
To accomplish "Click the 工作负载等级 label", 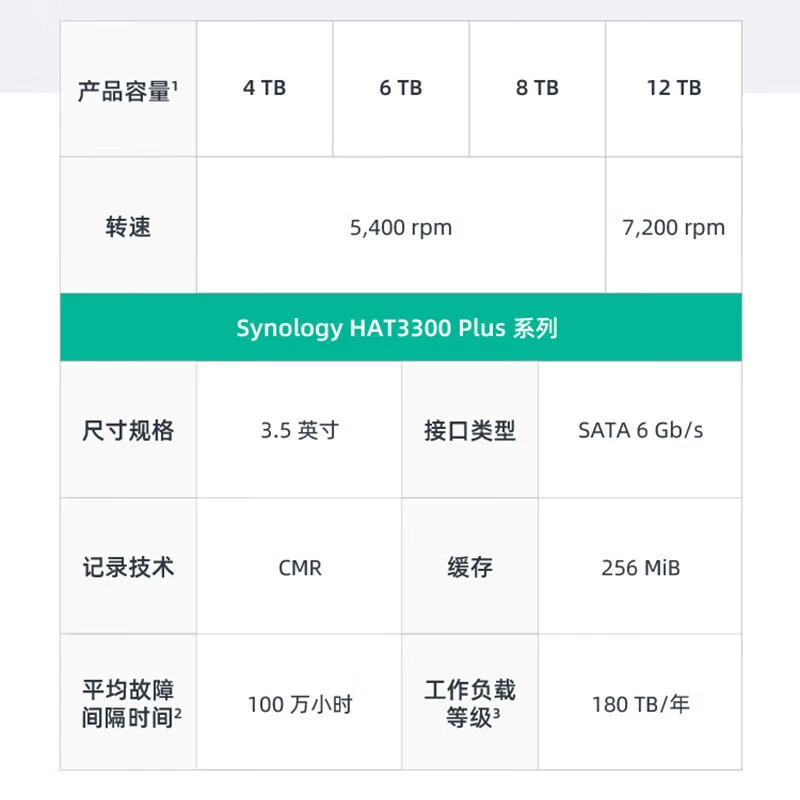I will [470, 703].
